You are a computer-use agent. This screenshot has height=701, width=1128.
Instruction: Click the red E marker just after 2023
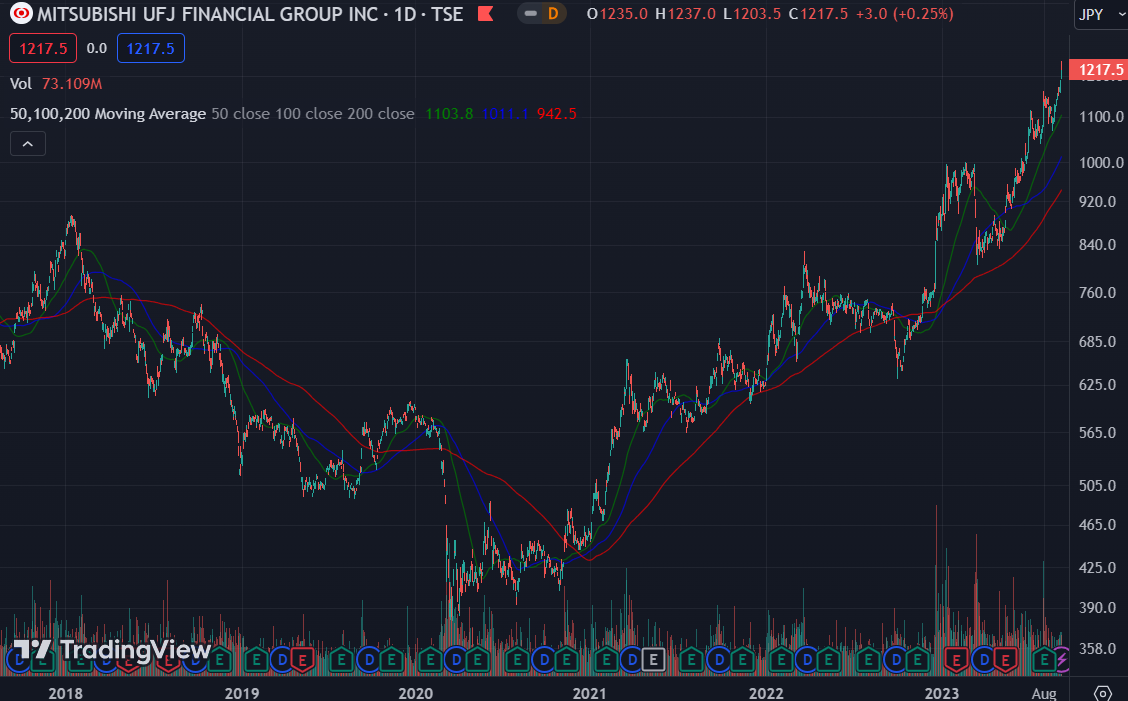pos(956,659)
